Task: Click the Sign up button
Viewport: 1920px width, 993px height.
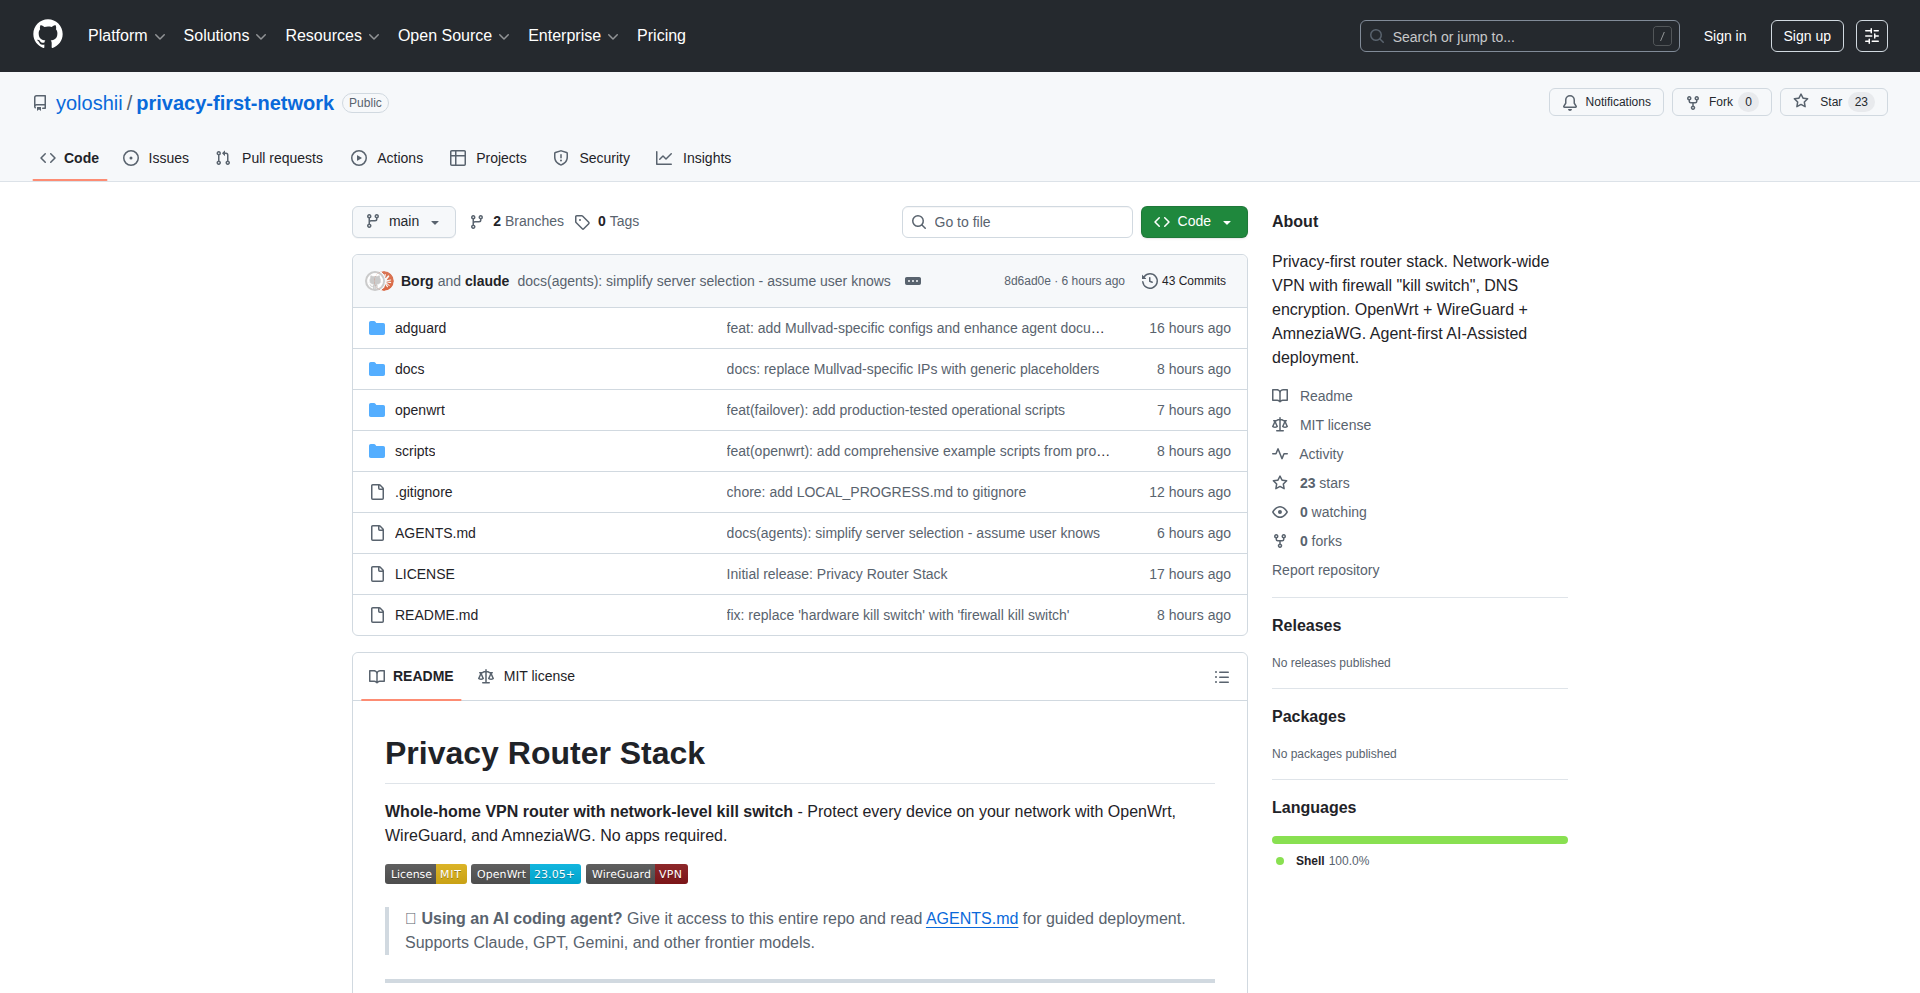Action: [x=1807, y=36]
